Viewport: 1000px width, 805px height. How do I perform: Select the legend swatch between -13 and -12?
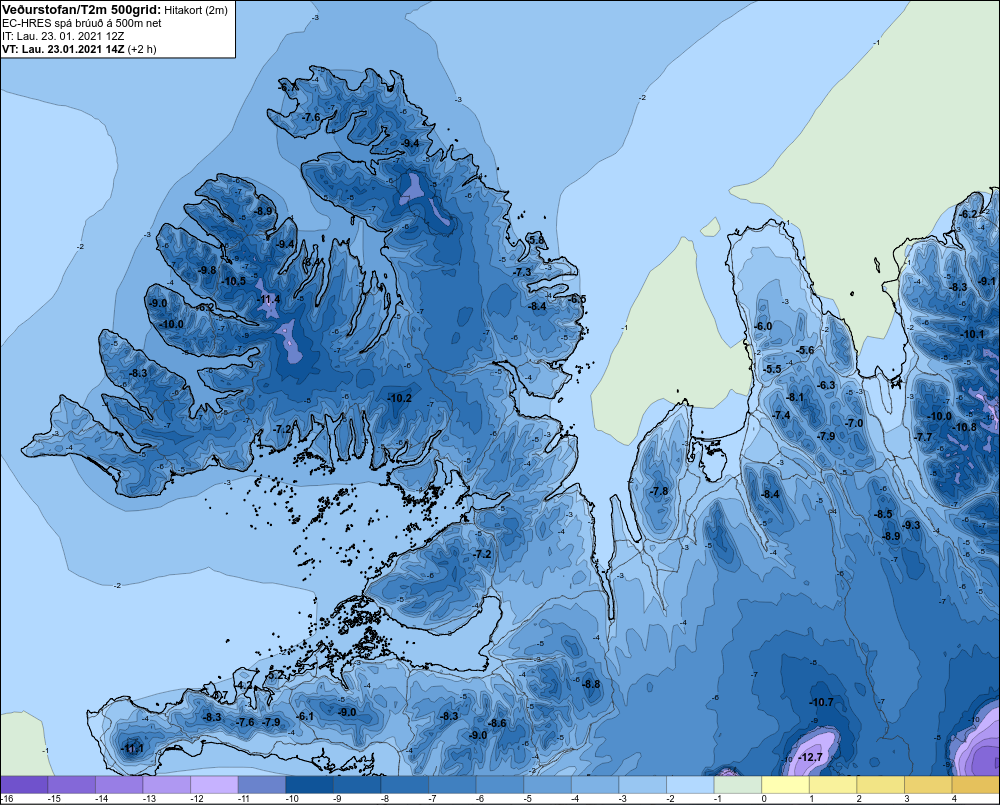(x=166, y=785)
